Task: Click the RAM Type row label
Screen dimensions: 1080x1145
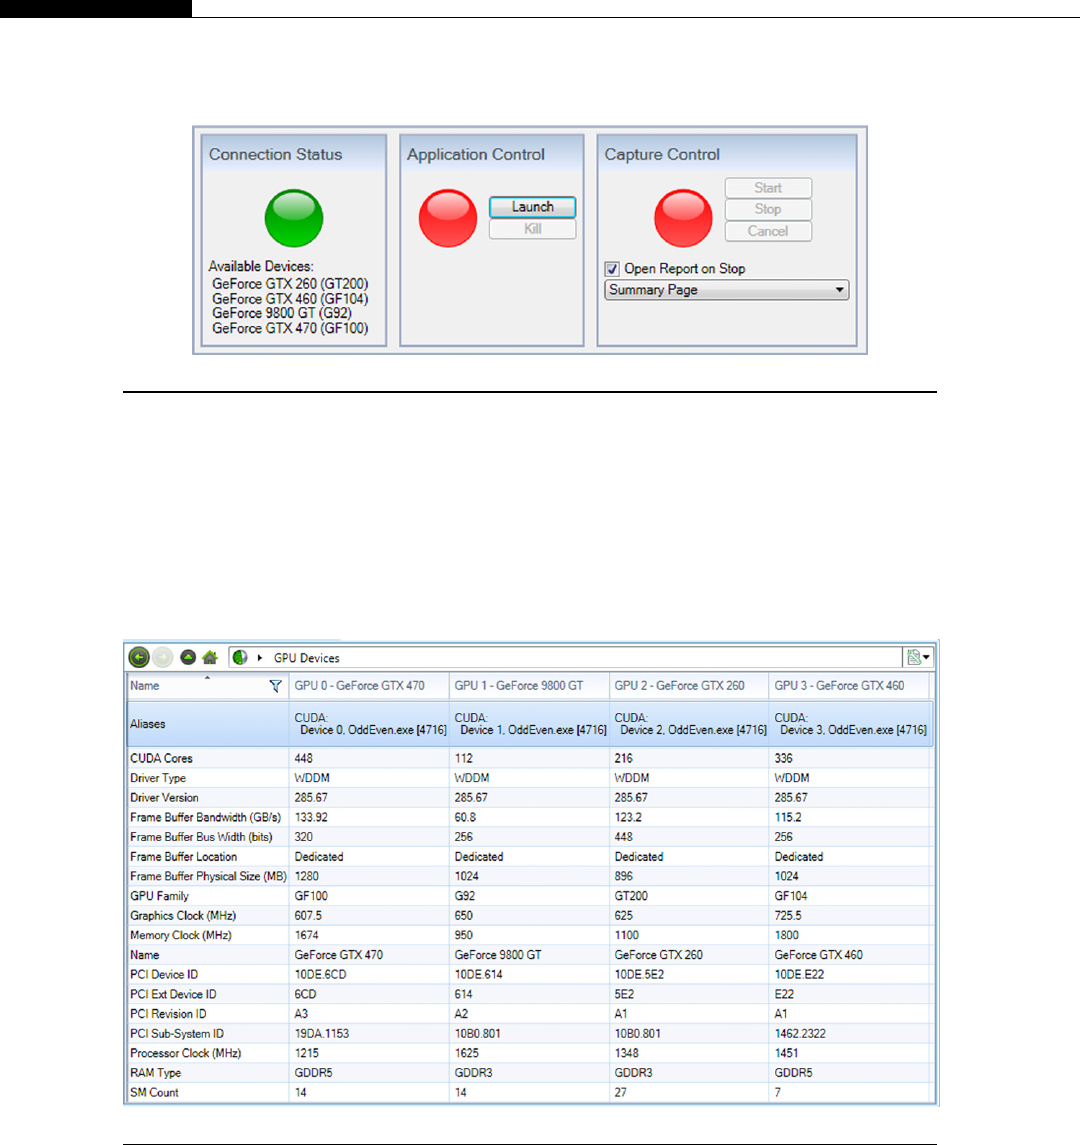Action: click(156, 1073)
